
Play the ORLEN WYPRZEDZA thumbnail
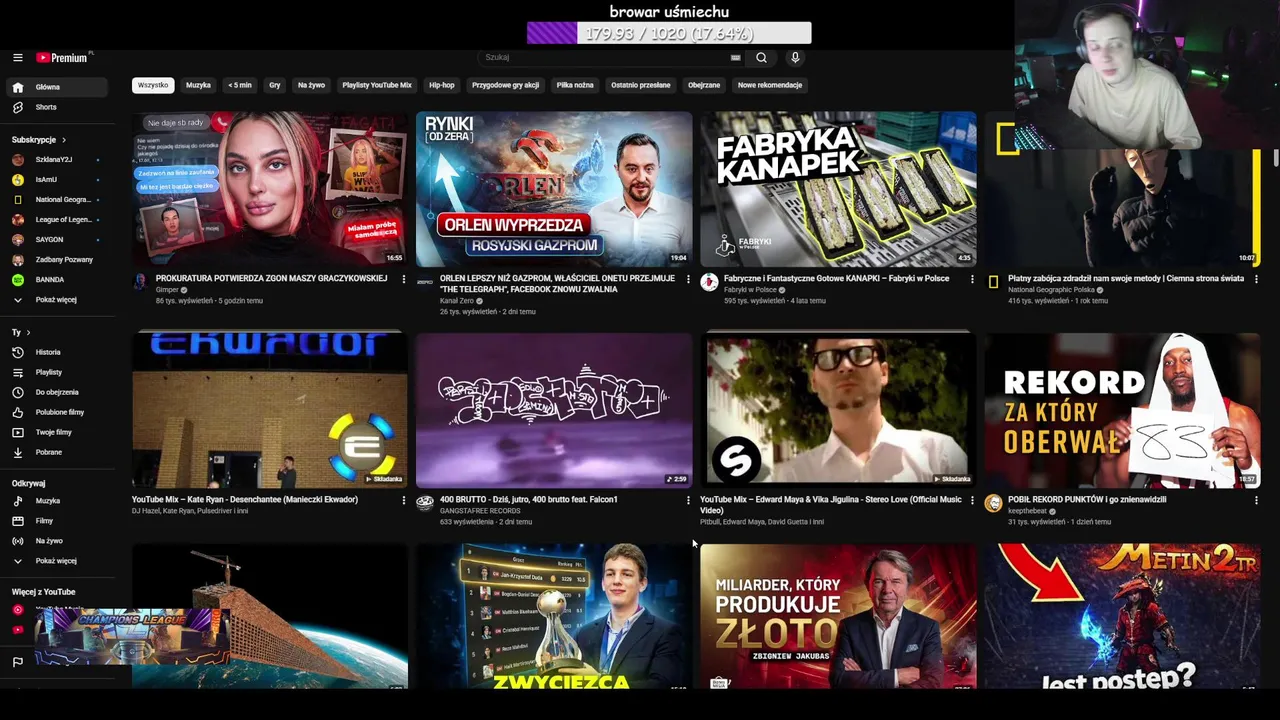(x=554, y=189)
